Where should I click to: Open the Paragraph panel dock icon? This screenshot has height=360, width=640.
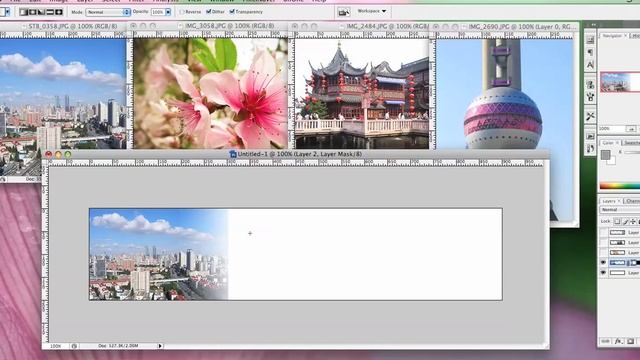click(x=590, y=52)
